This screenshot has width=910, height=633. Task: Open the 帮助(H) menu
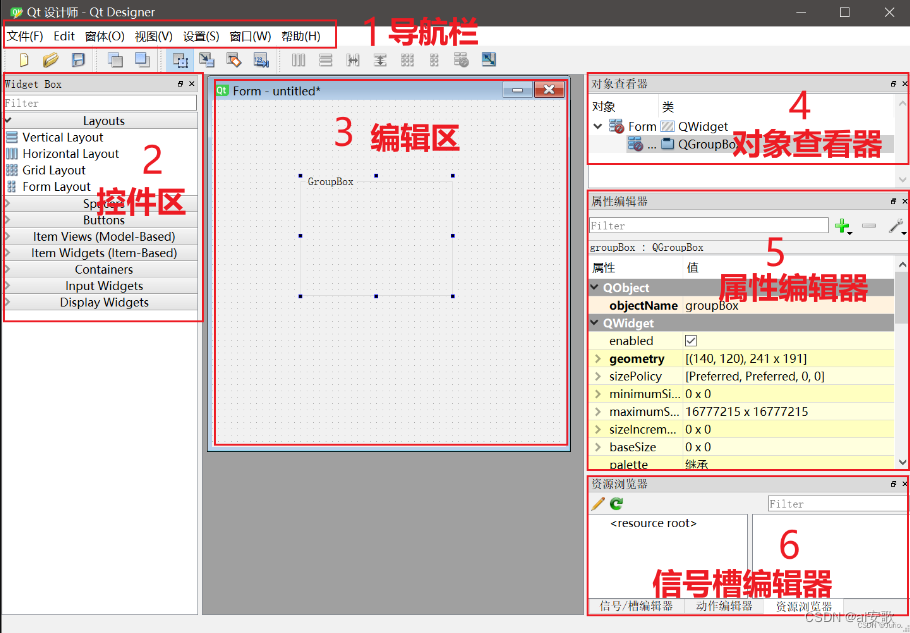(301, 36)
